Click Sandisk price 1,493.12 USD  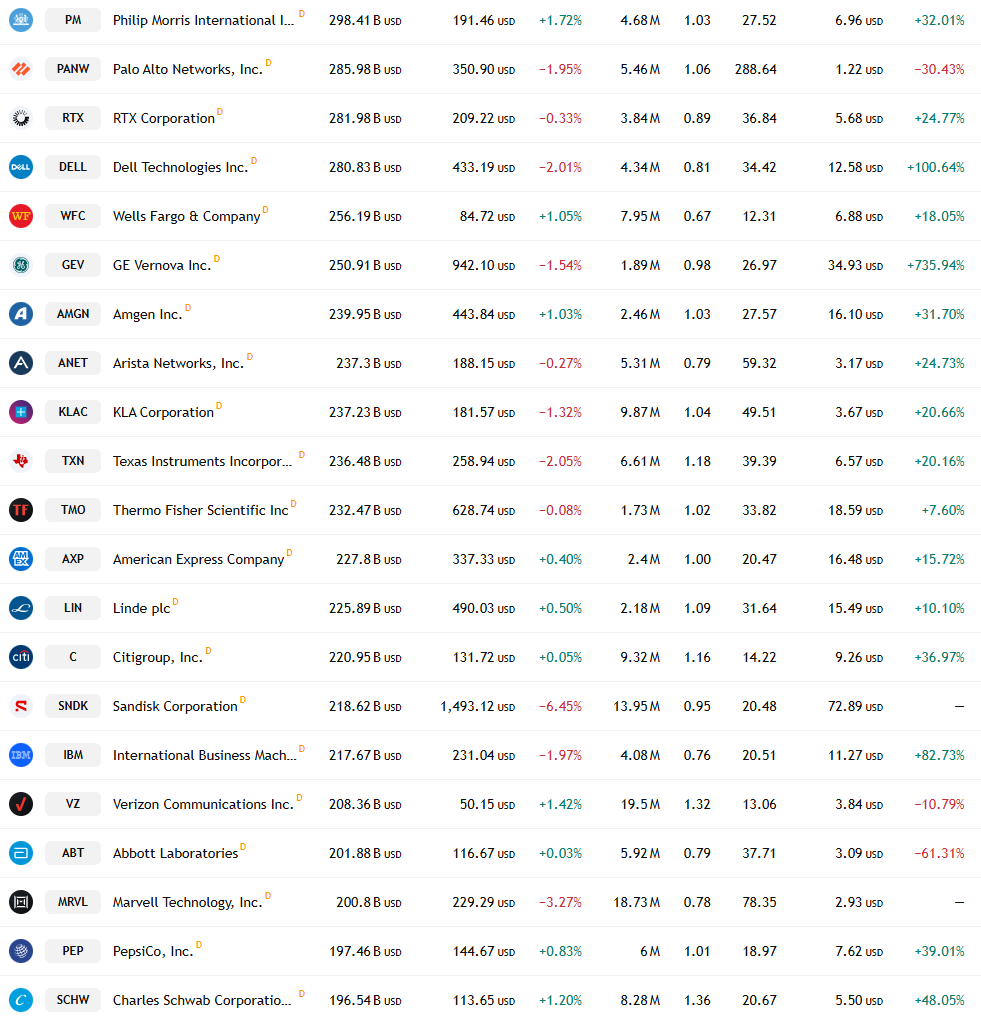(x=477, y=706)
